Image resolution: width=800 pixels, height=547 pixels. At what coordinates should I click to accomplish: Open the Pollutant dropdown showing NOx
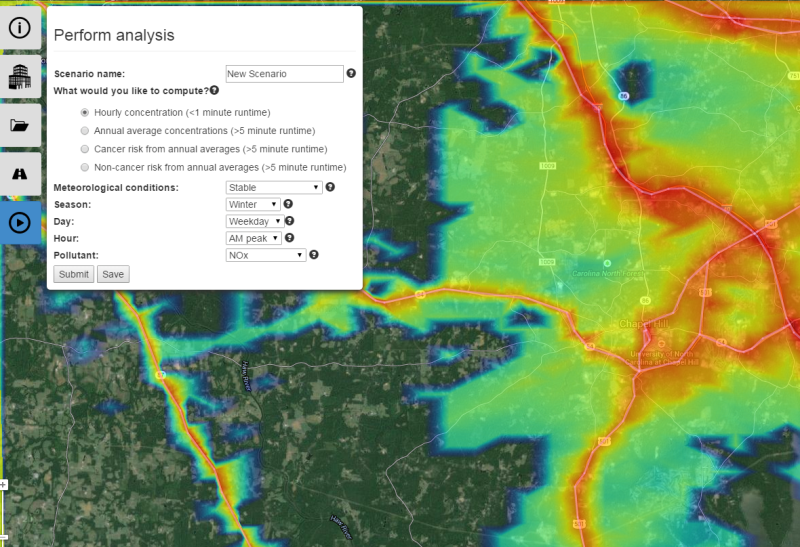click(x=265, y=255)
